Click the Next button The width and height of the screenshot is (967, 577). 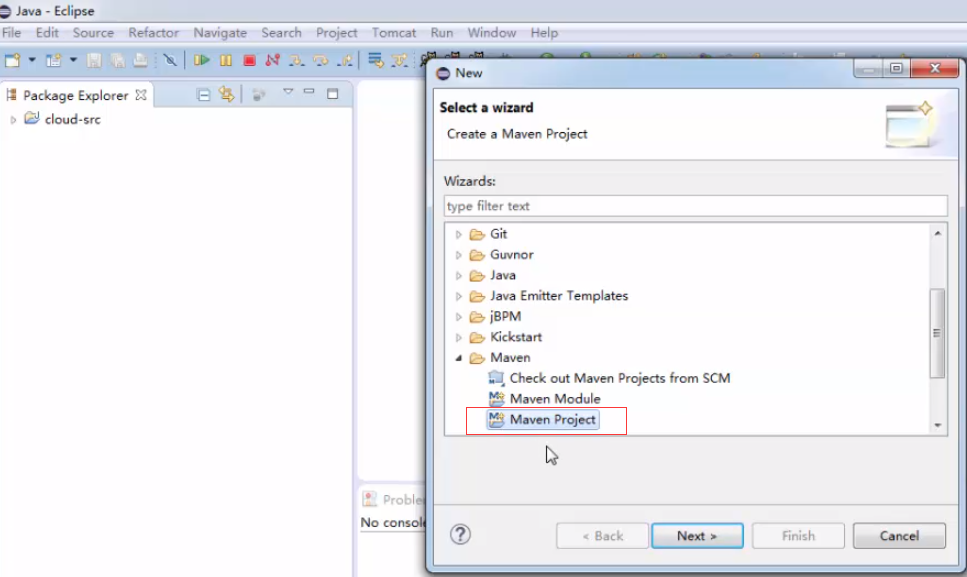[697, 536]
